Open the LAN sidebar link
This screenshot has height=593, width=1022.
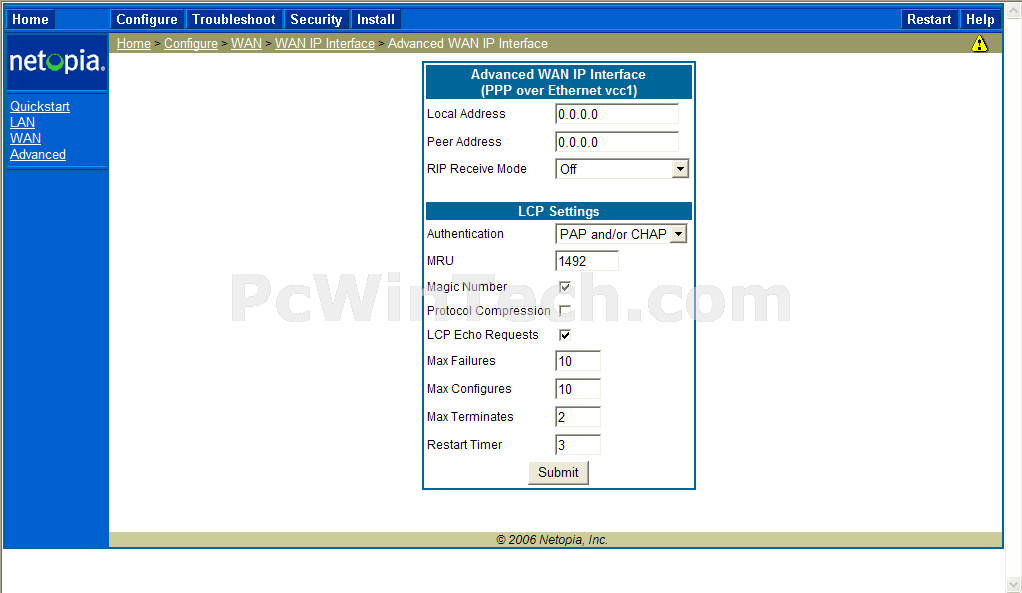pos(22,123)
